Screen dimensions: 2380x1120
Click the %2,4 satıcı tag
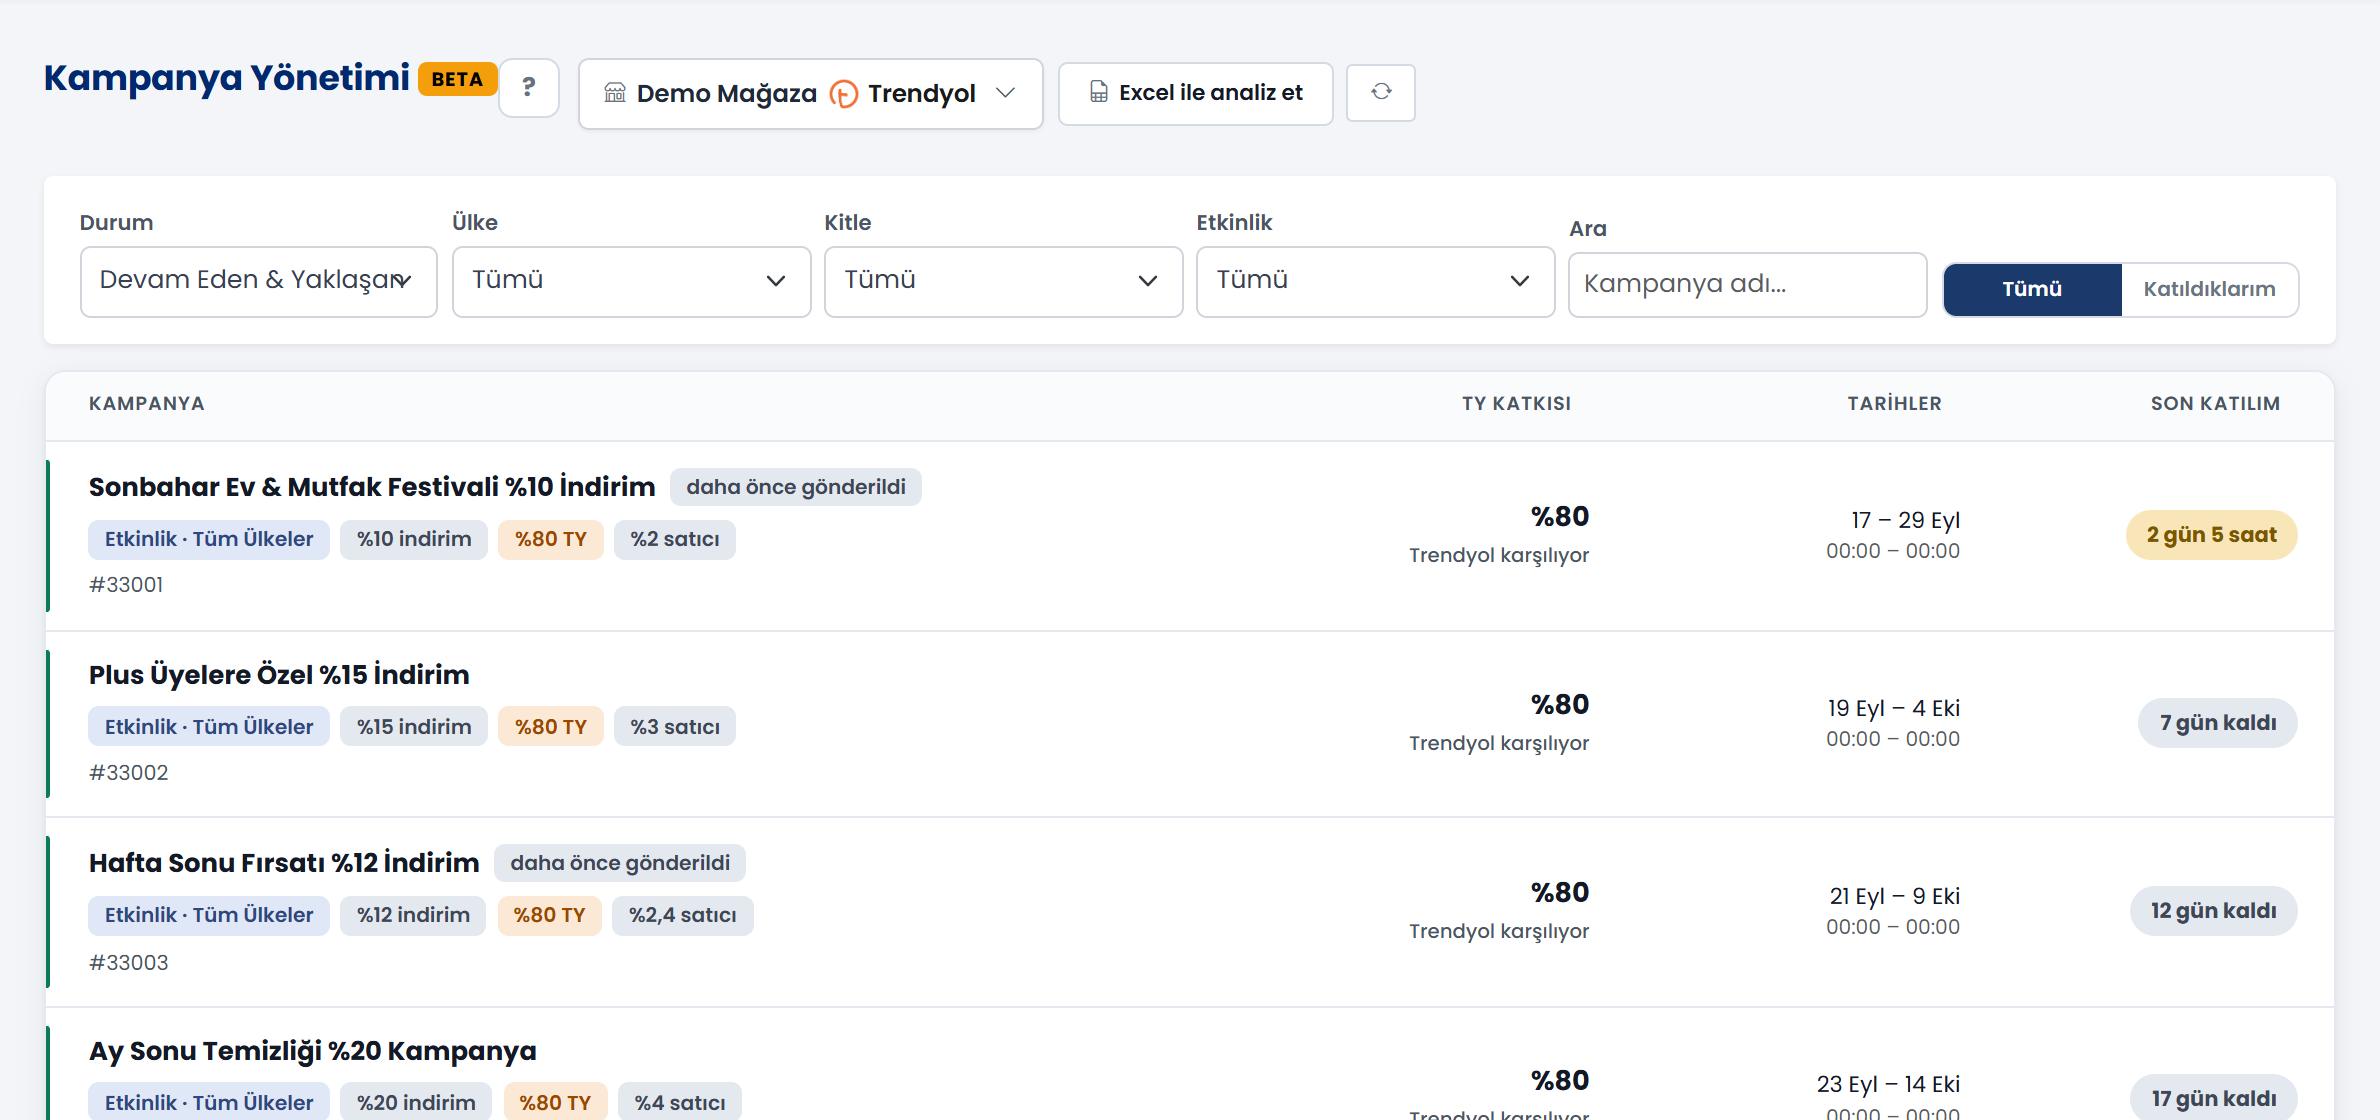(683, 915)
